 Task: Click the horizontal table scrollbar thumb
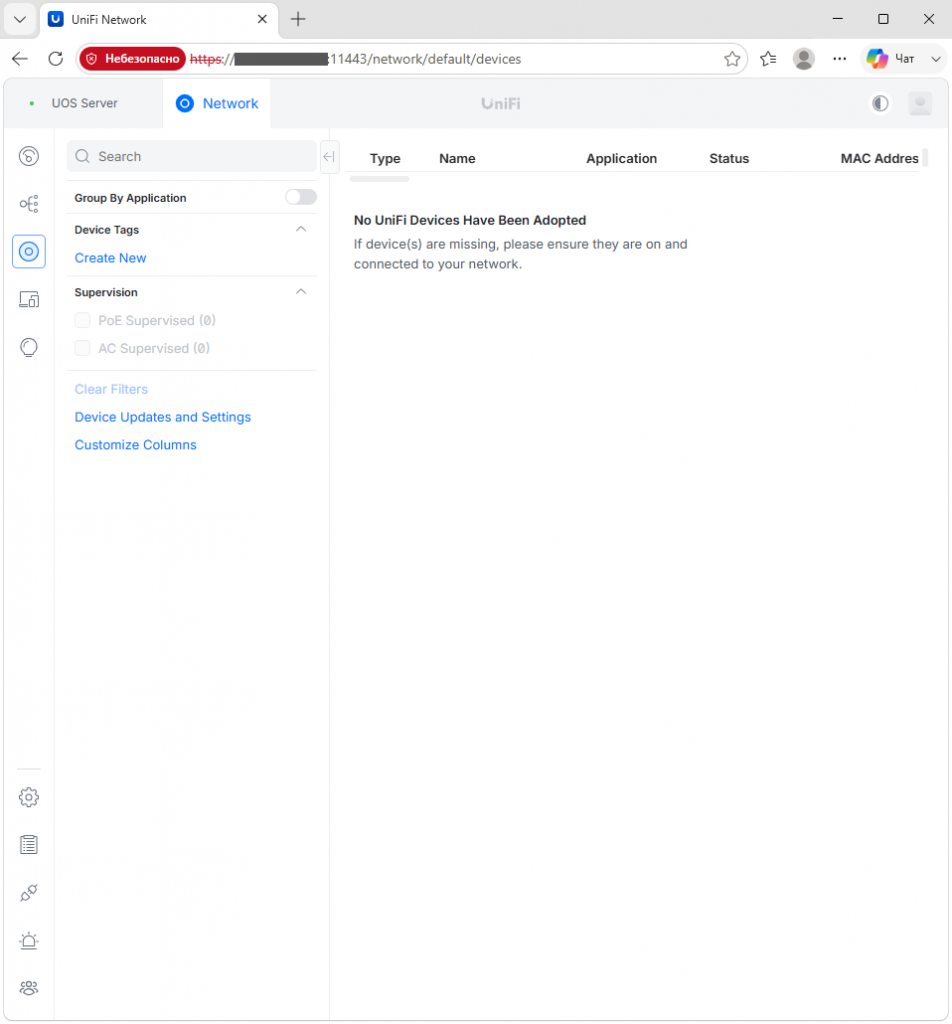point(379,179)
